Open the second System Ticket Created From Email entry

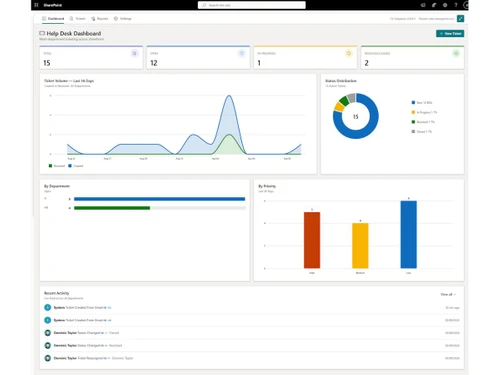point(252,320)
